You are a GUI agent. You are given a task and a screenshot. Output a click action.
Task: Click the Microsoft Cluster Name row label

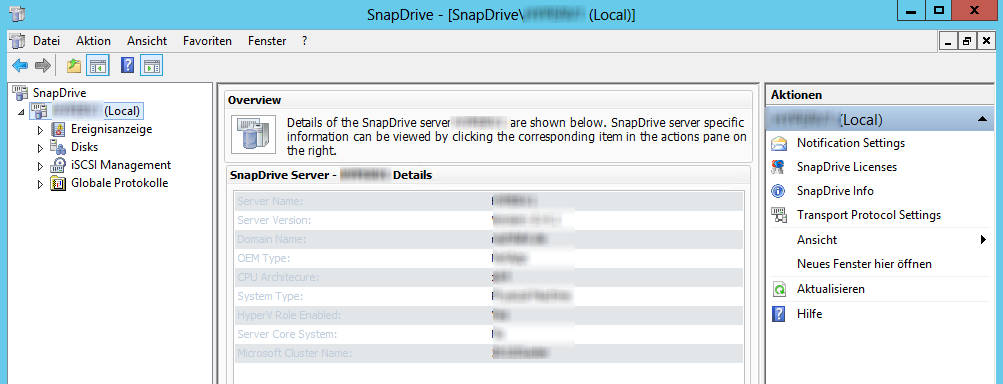coord(294,353)
